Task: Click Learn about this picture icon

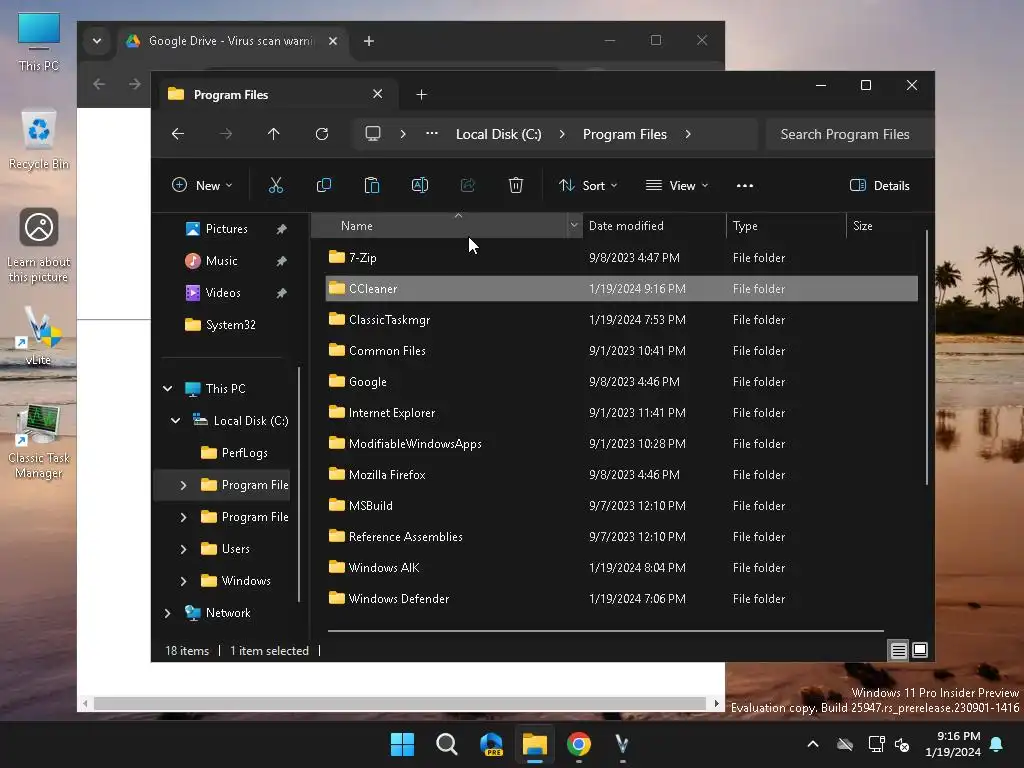Action: pos(39,246)
